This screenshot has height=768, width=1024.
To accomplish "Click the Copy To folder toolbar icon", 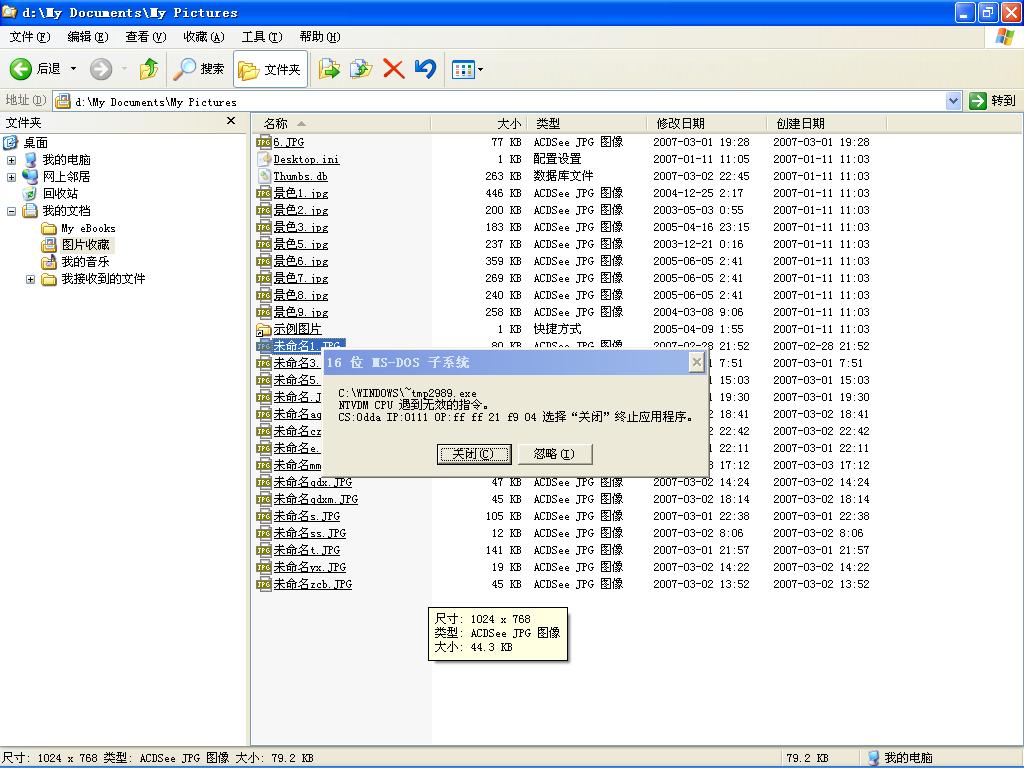I will 361,69.
